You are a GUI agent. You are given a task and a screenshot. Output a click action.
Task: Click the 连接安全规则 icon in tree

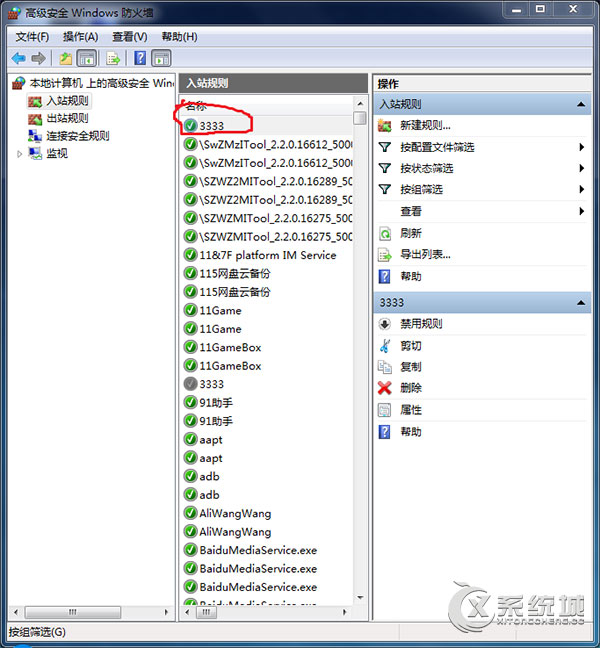point(35,136)
